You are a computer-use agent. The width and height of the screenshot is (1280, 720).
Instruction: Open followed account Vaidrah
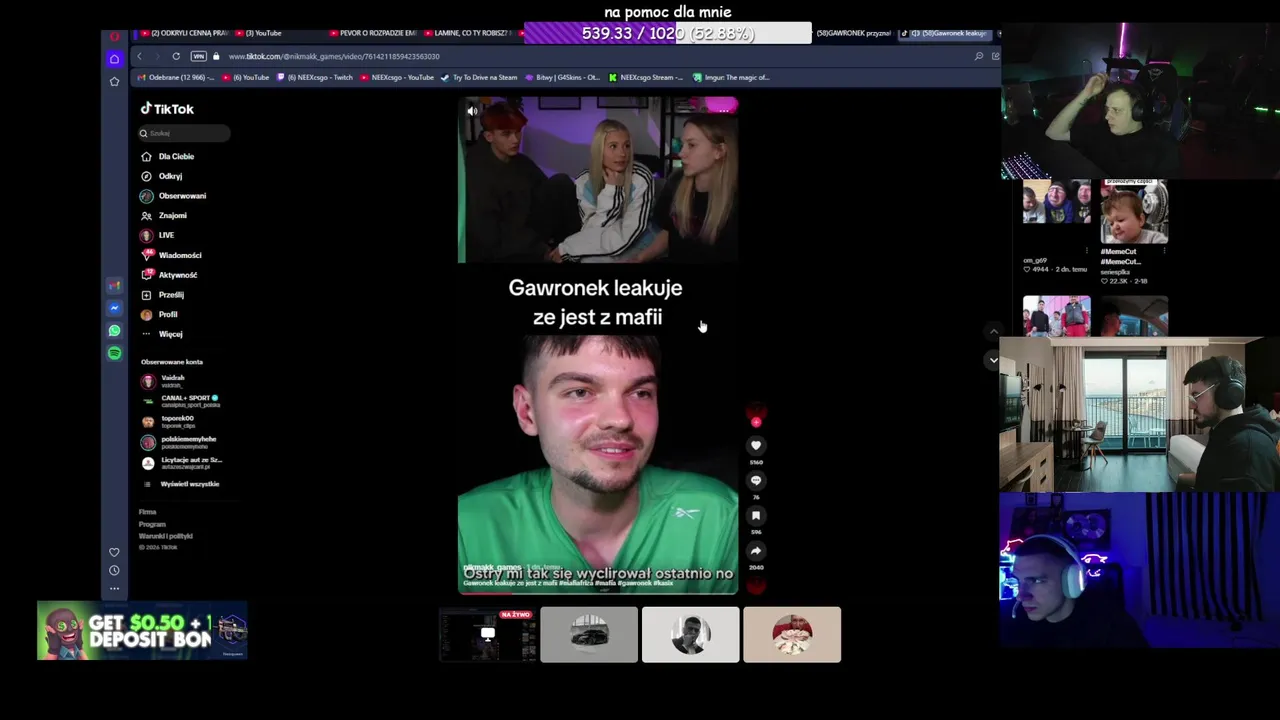point(163,381)
